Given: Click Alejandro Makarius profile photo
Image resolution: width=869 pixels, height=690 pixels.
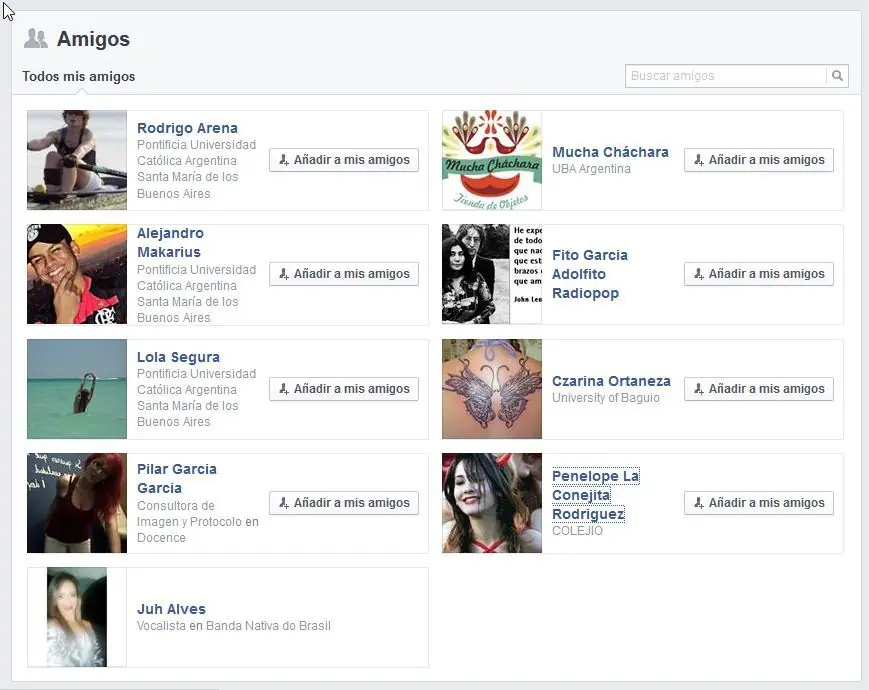Looking at the screenshot, I should [77, 274].
